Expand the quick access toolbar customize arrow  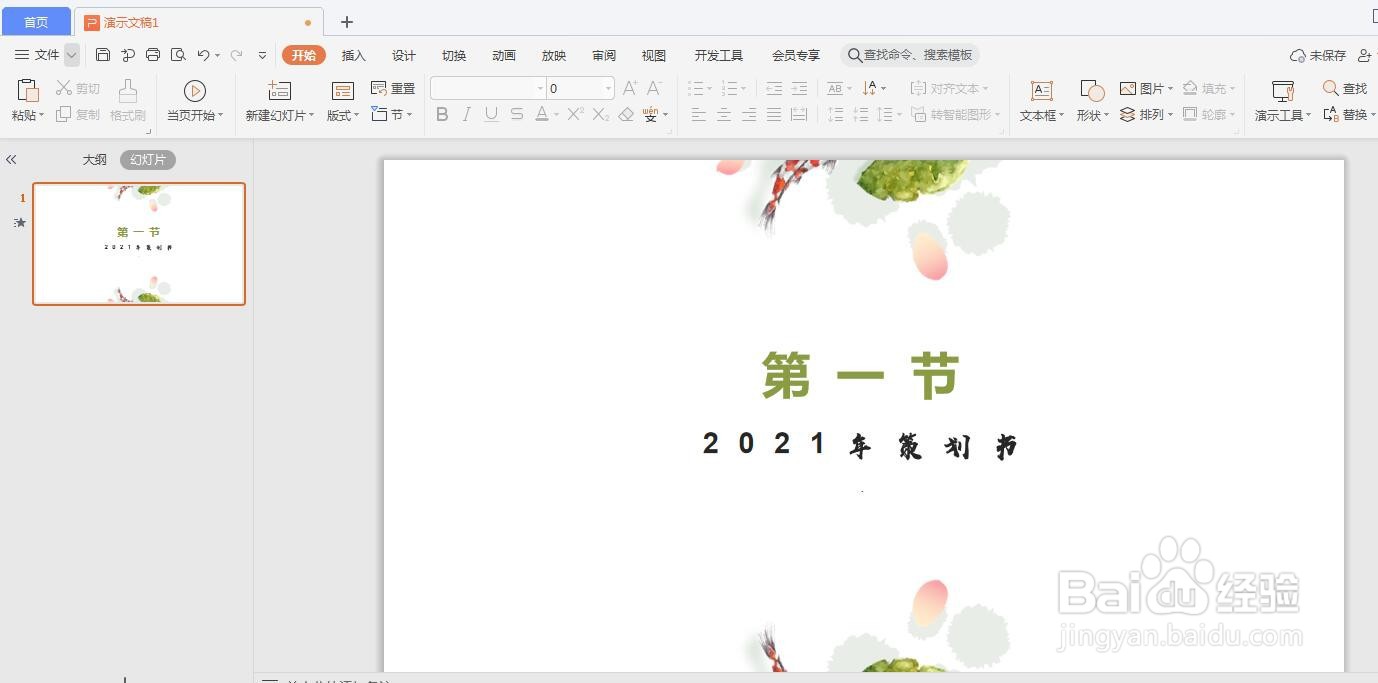point(263,55)
